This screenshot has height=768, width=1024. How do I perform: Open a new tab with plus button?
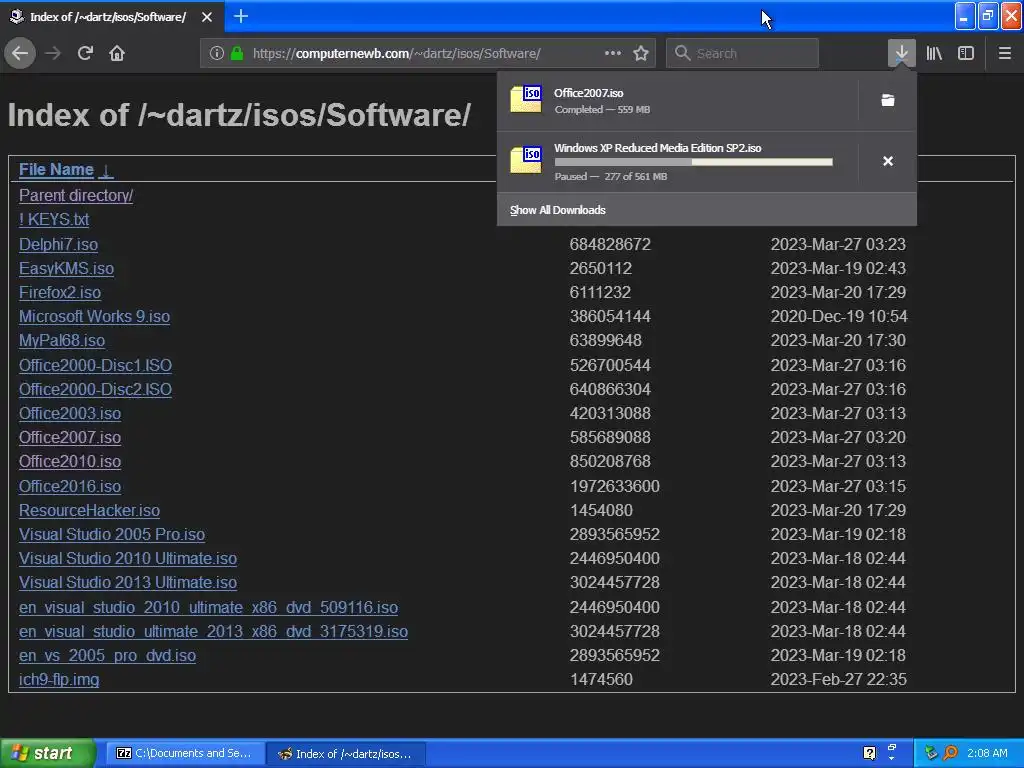[x=240, y=16]
